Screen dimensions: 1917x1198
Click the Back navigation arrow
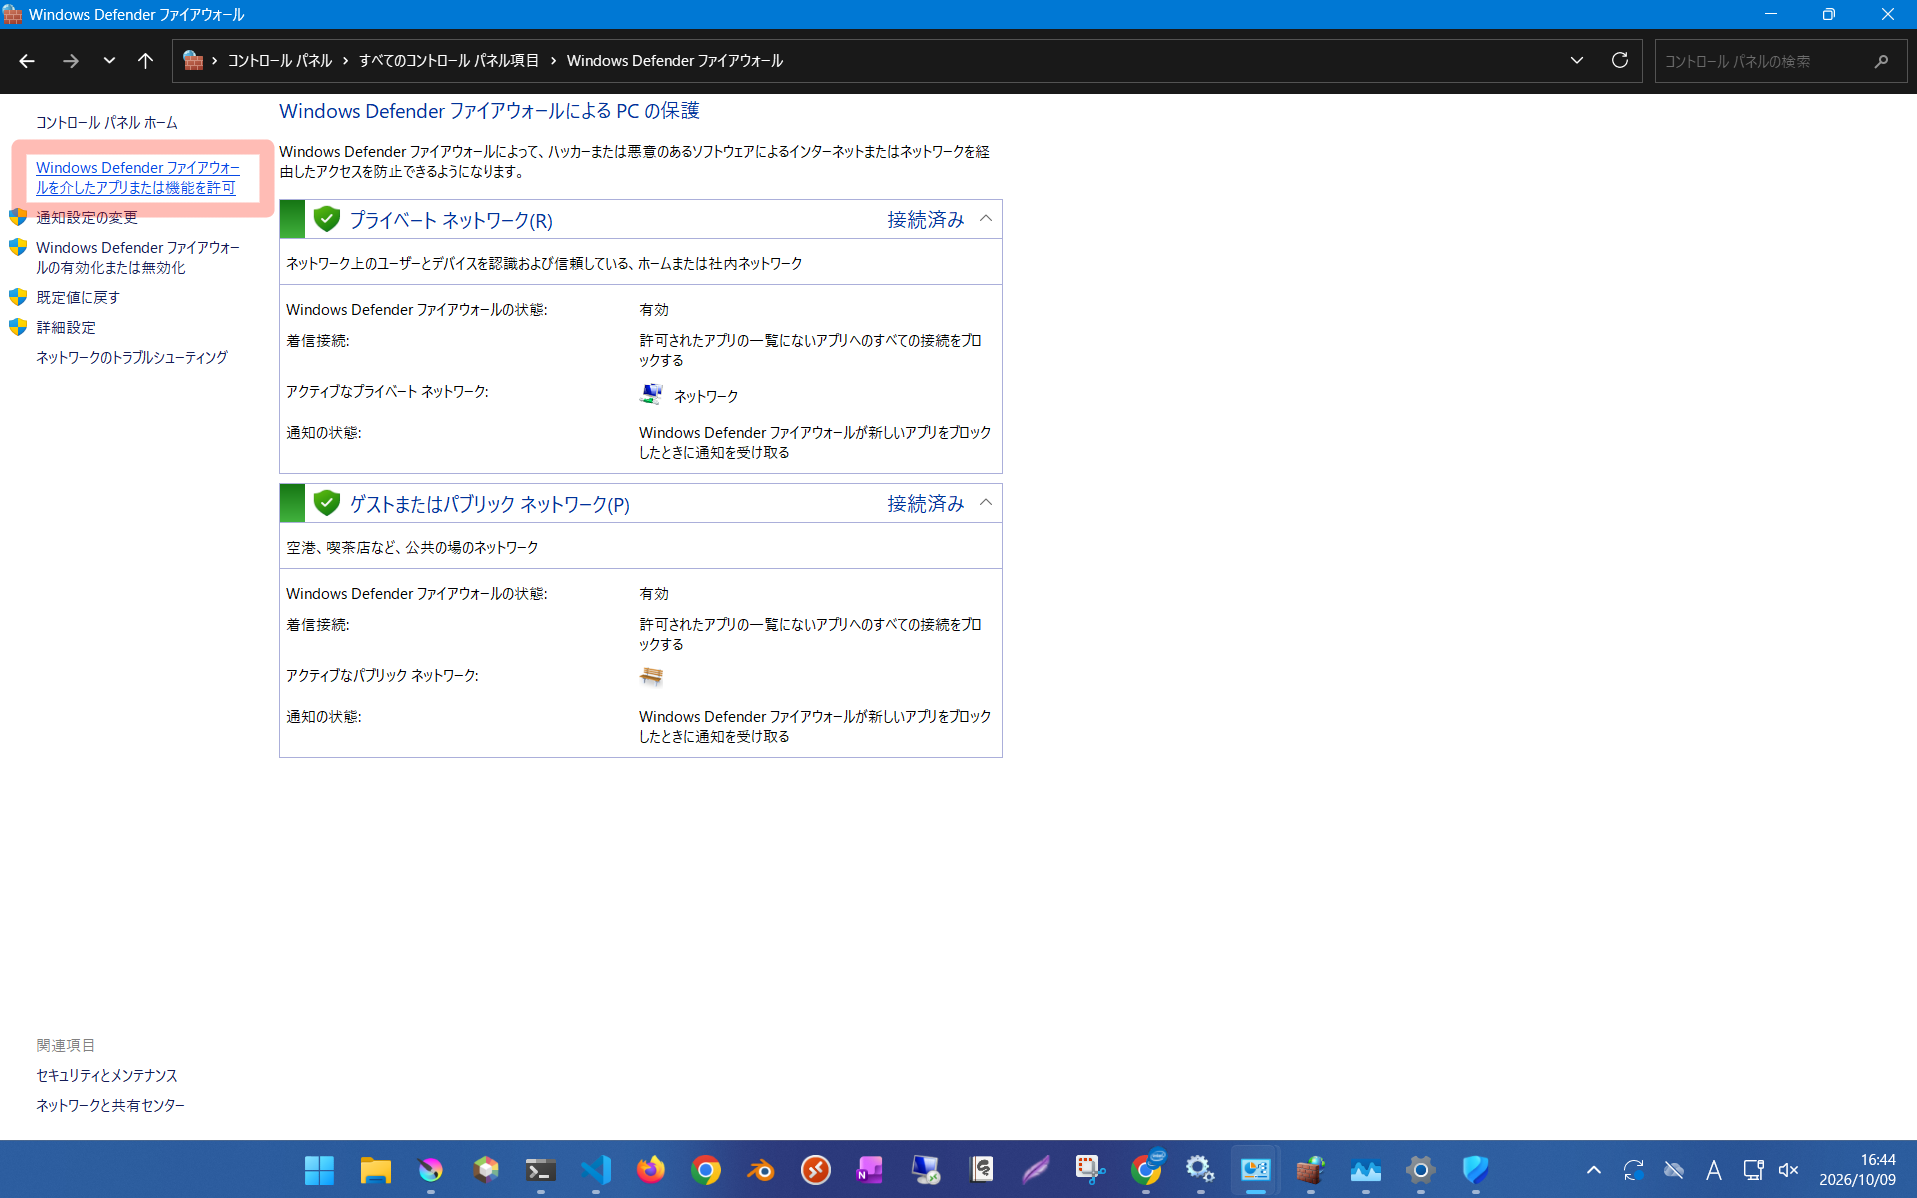click(x=27, y=61)
